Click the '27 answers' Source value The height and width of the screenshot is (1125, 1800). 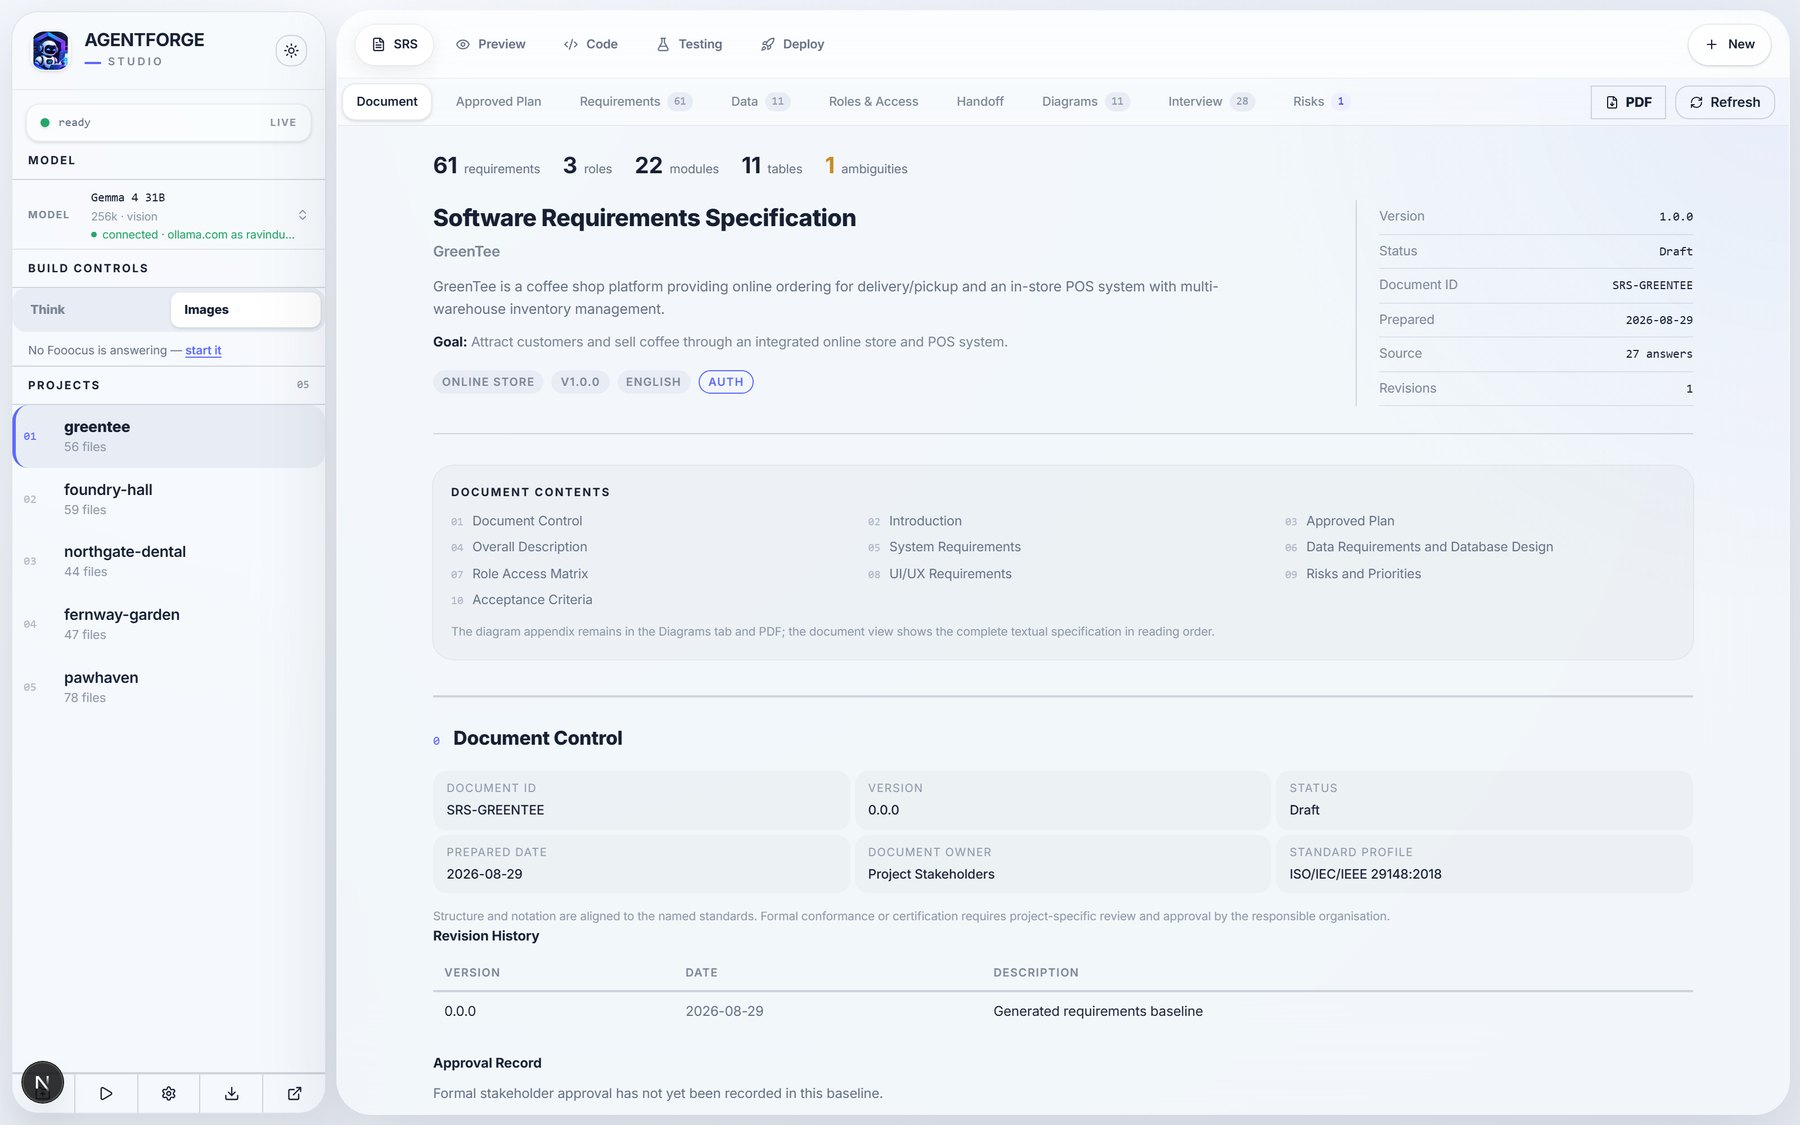1659,354
